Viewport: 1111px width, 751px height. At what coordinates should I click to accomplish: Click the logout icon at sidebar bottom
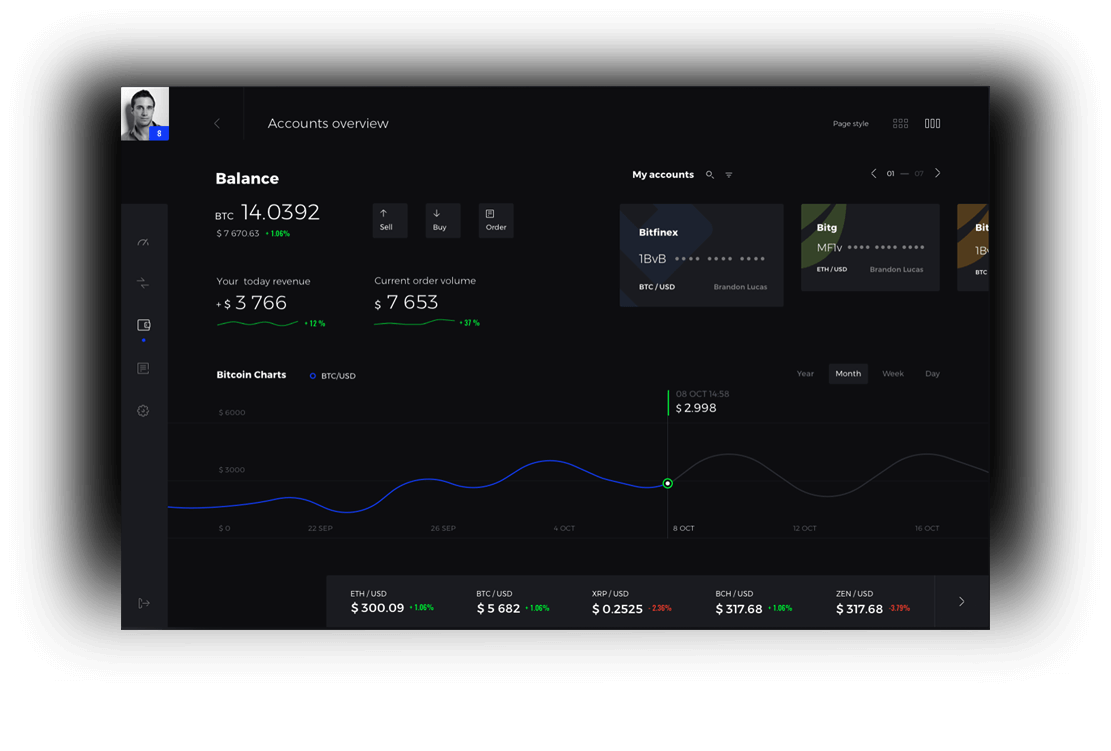(x=144, y=603)
